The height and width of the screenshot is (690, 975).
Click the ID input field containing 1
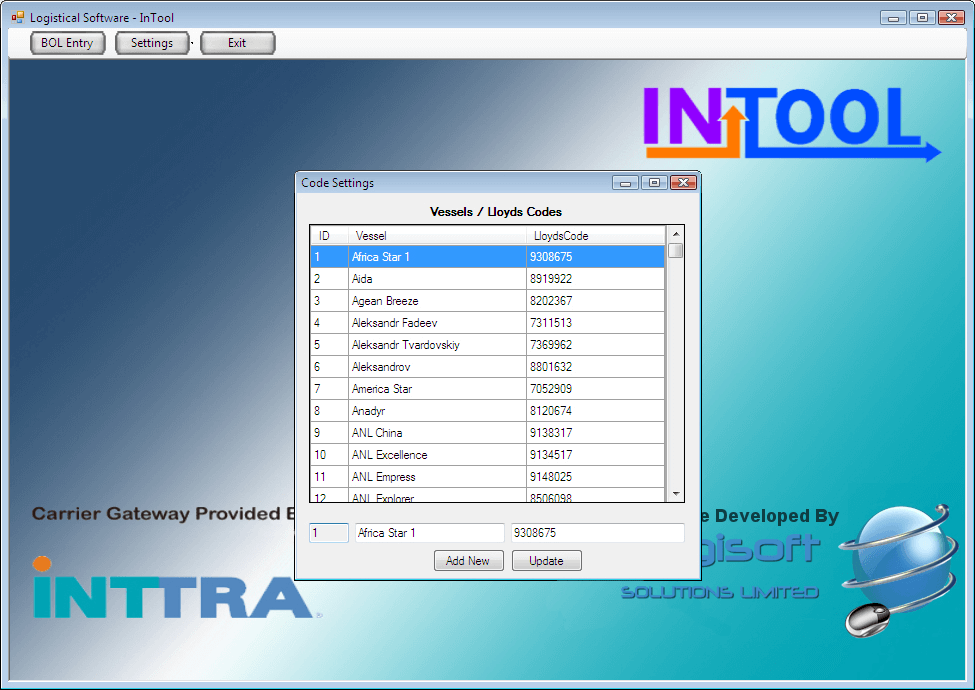coord(329,533)
